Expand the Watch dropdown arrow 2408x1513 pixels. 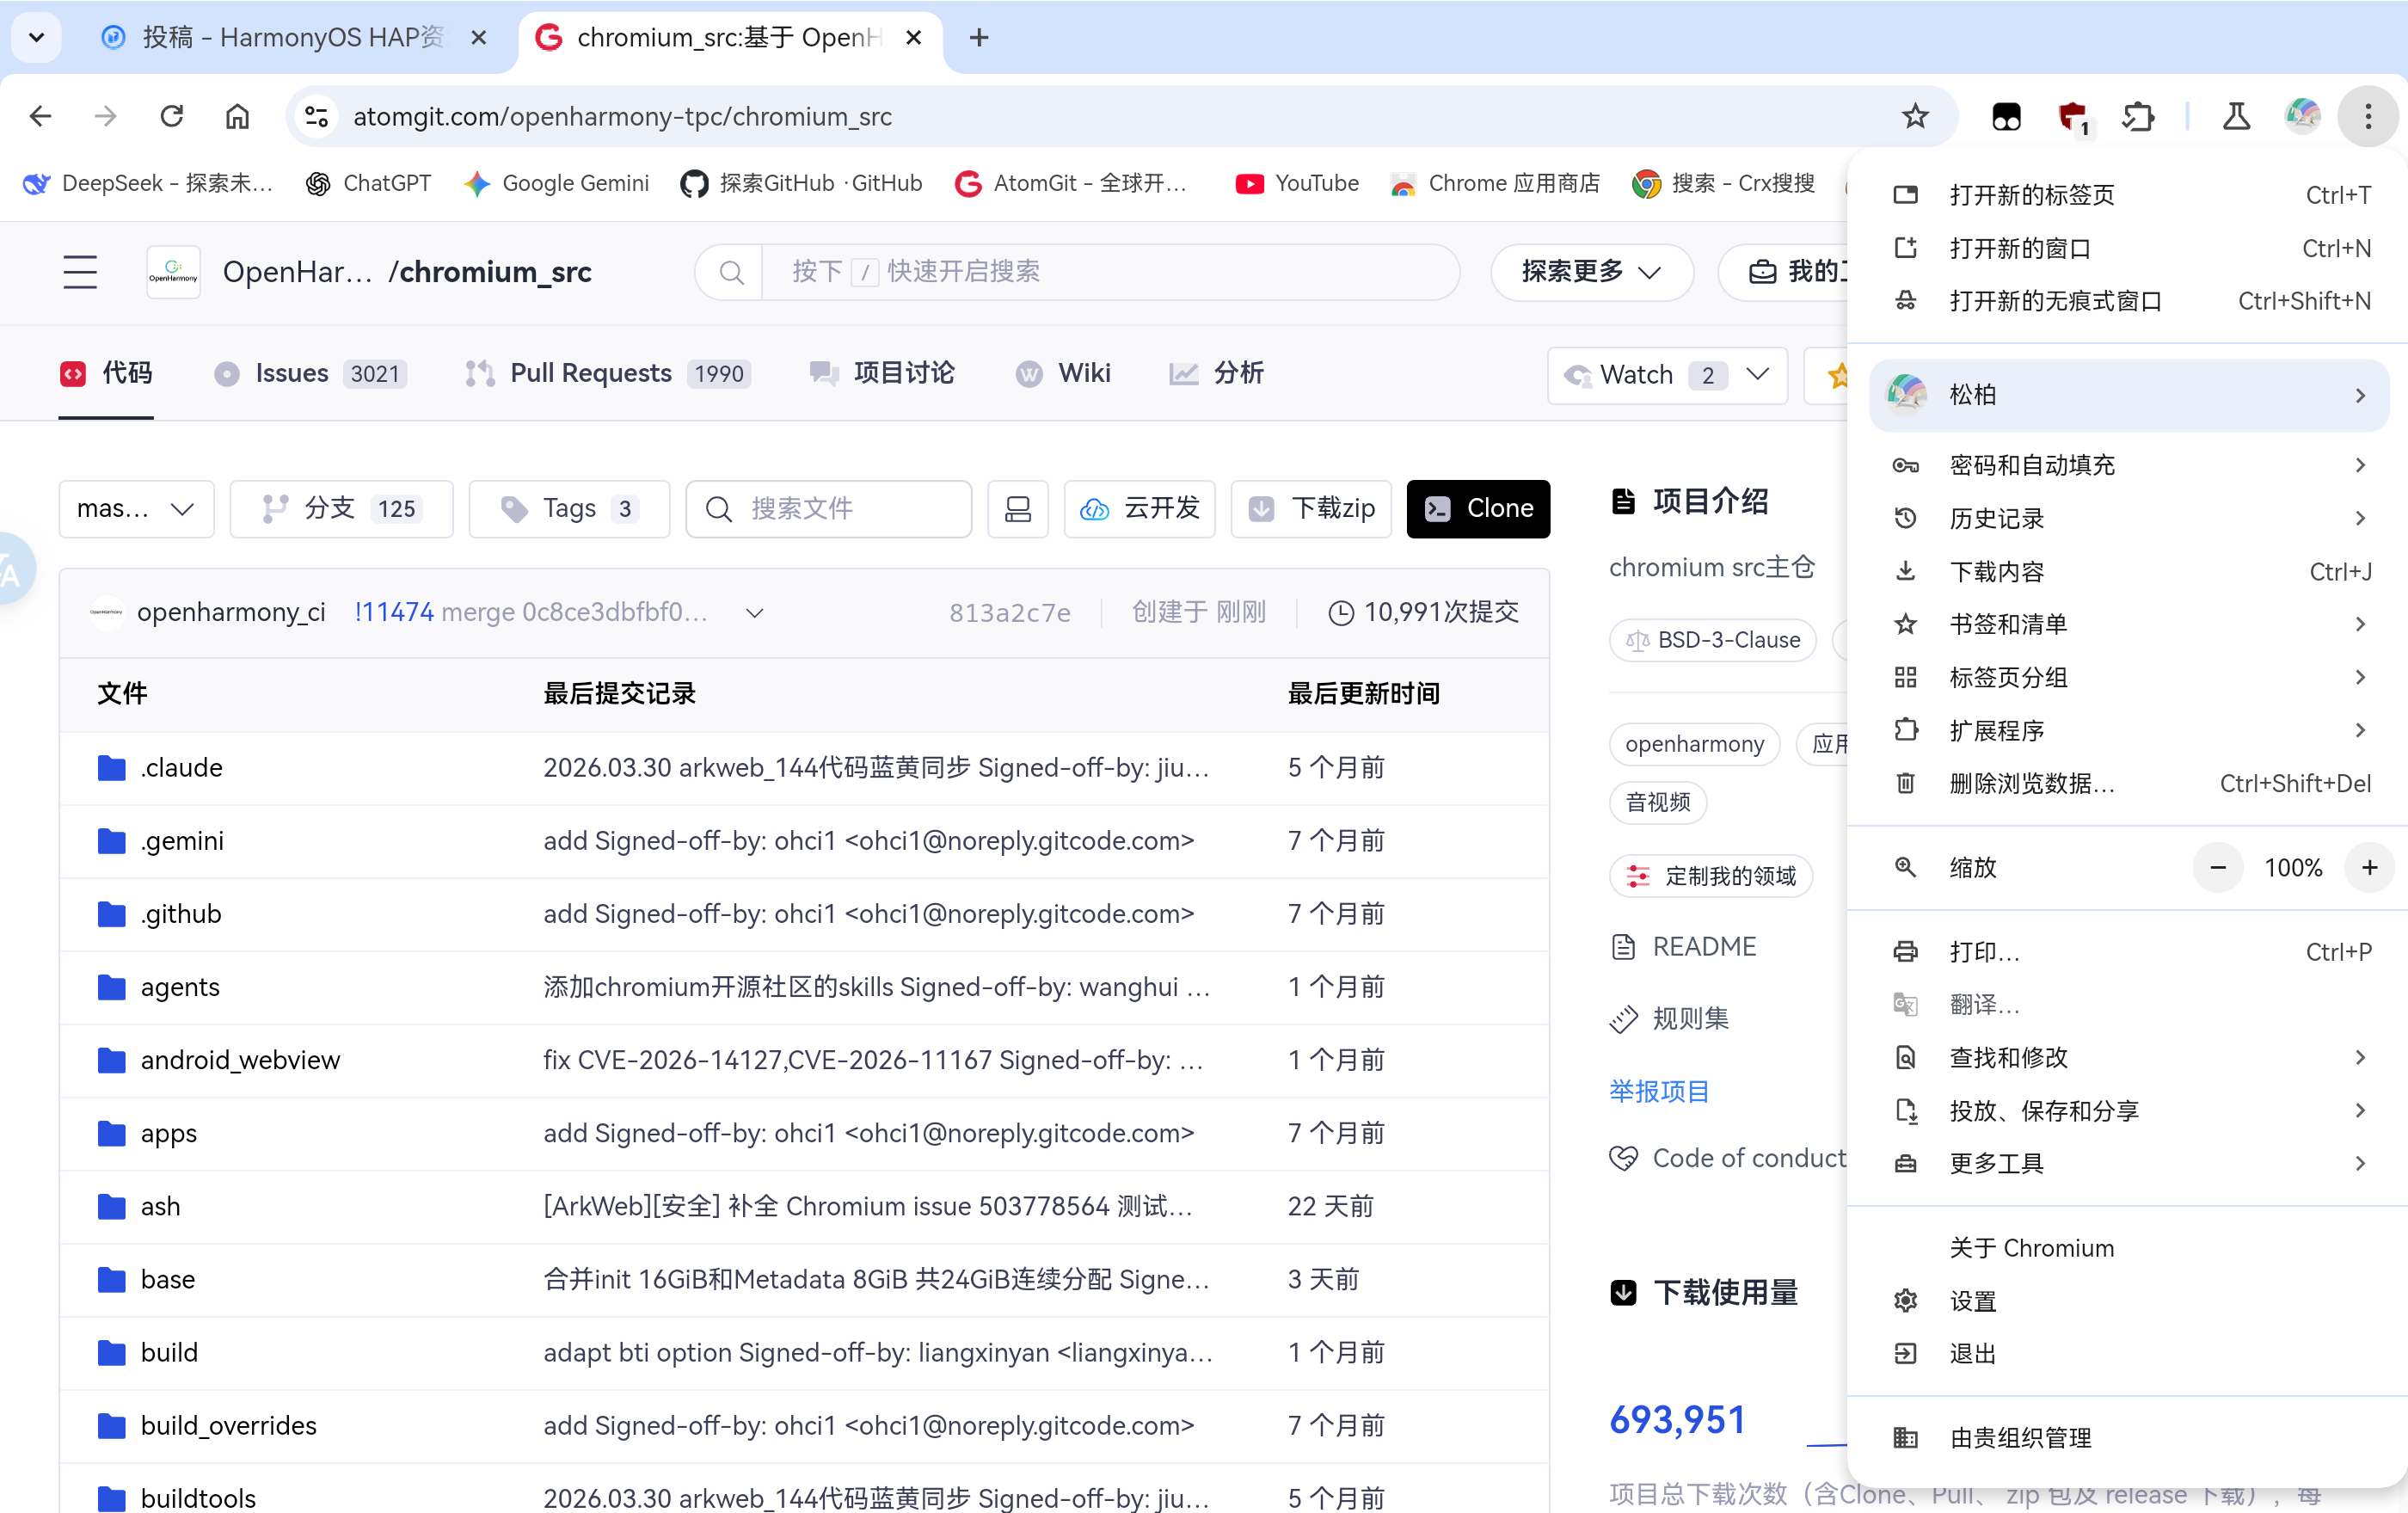1757,374
